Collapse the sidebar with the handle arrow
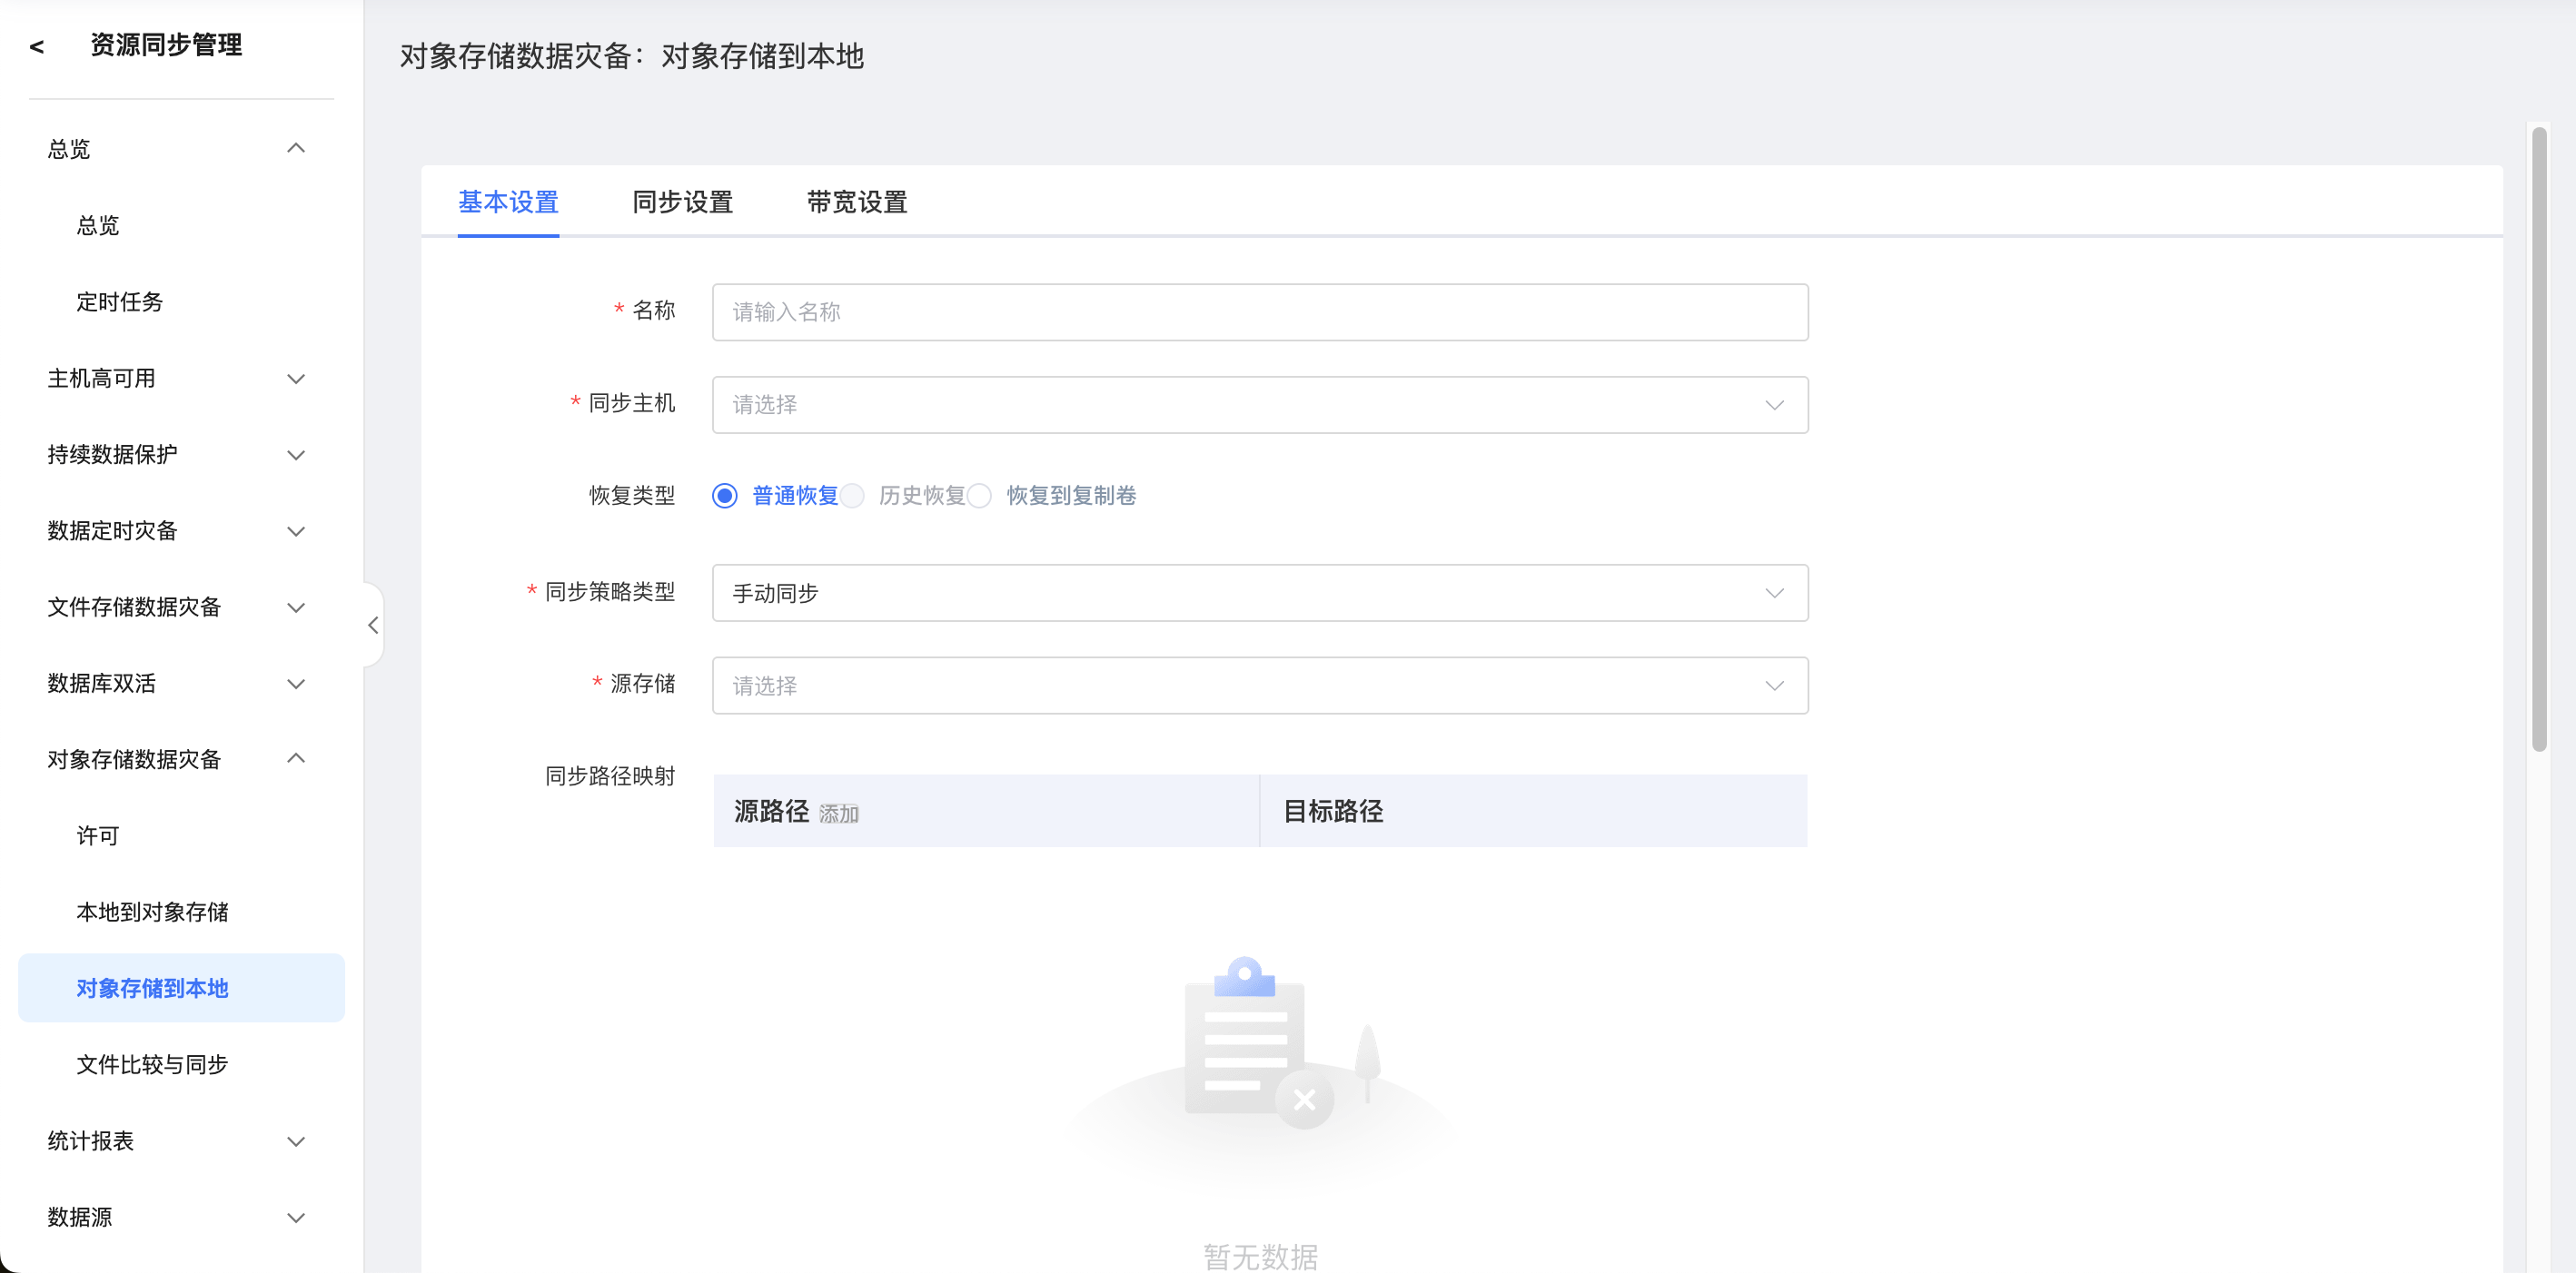This screenshot has width=2576, height=1273. click(x=373, y=625)
